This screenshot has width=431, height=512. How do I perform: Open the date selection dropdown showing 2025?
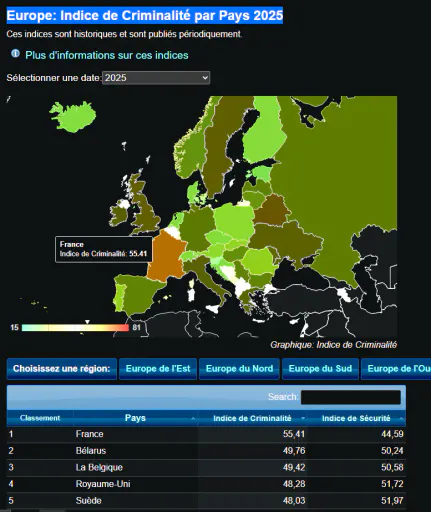[x=156, y=78]
